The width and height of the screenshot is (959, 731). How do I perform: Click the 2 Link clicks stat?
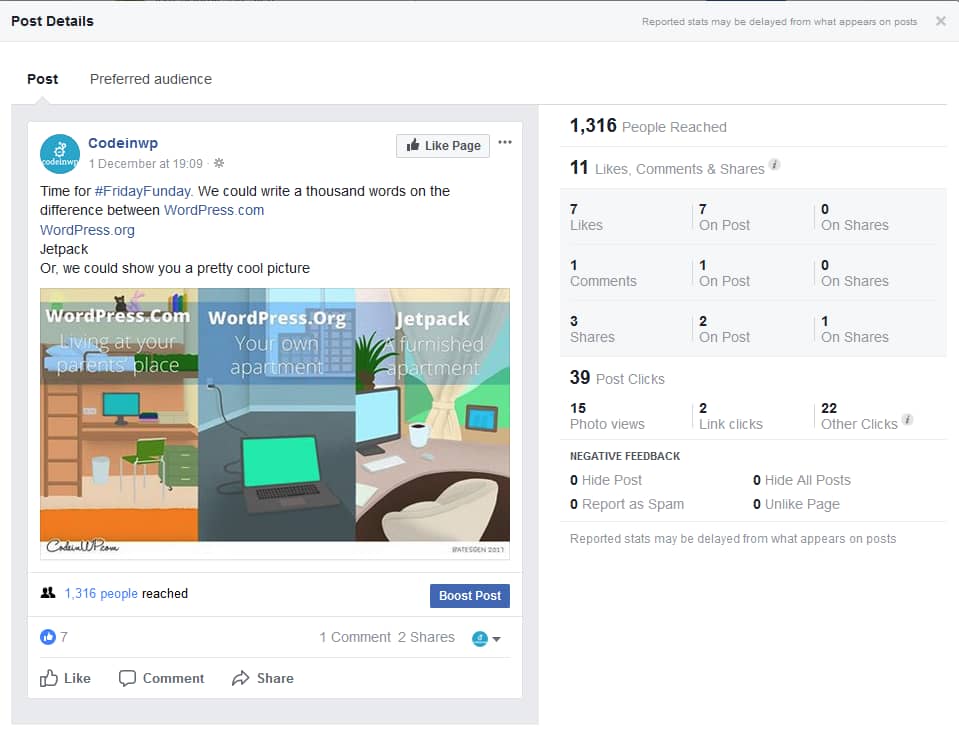[731, 416]
